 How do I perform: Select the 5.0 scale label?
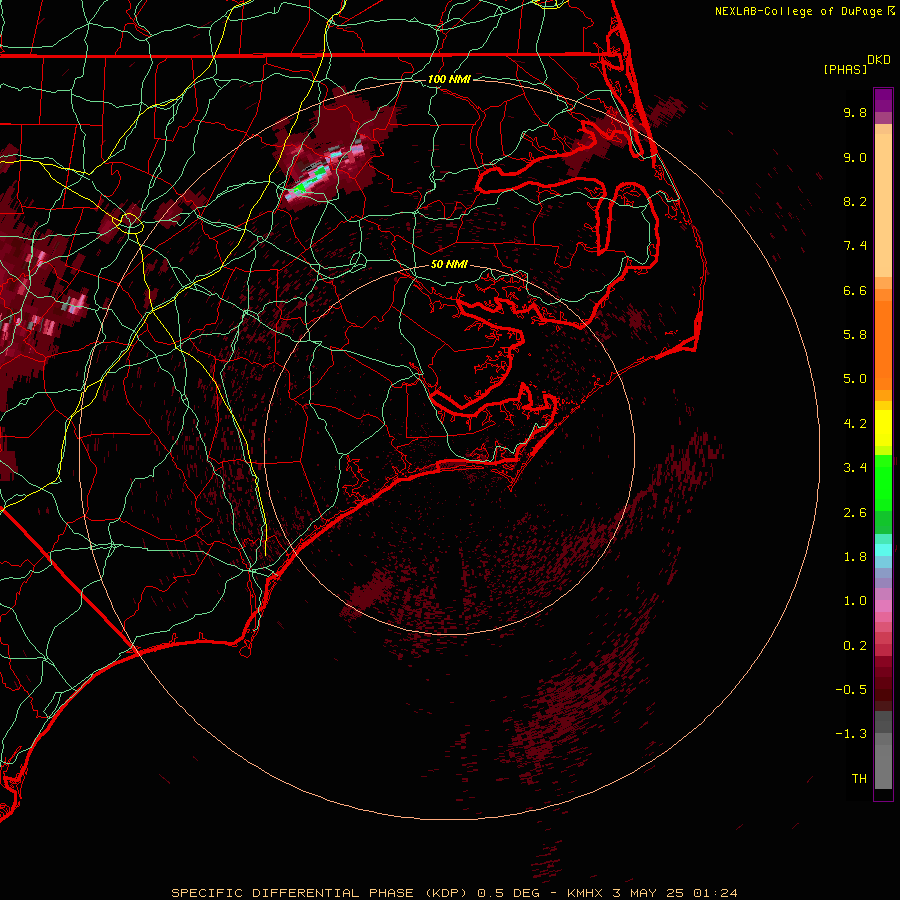[855, 379]
